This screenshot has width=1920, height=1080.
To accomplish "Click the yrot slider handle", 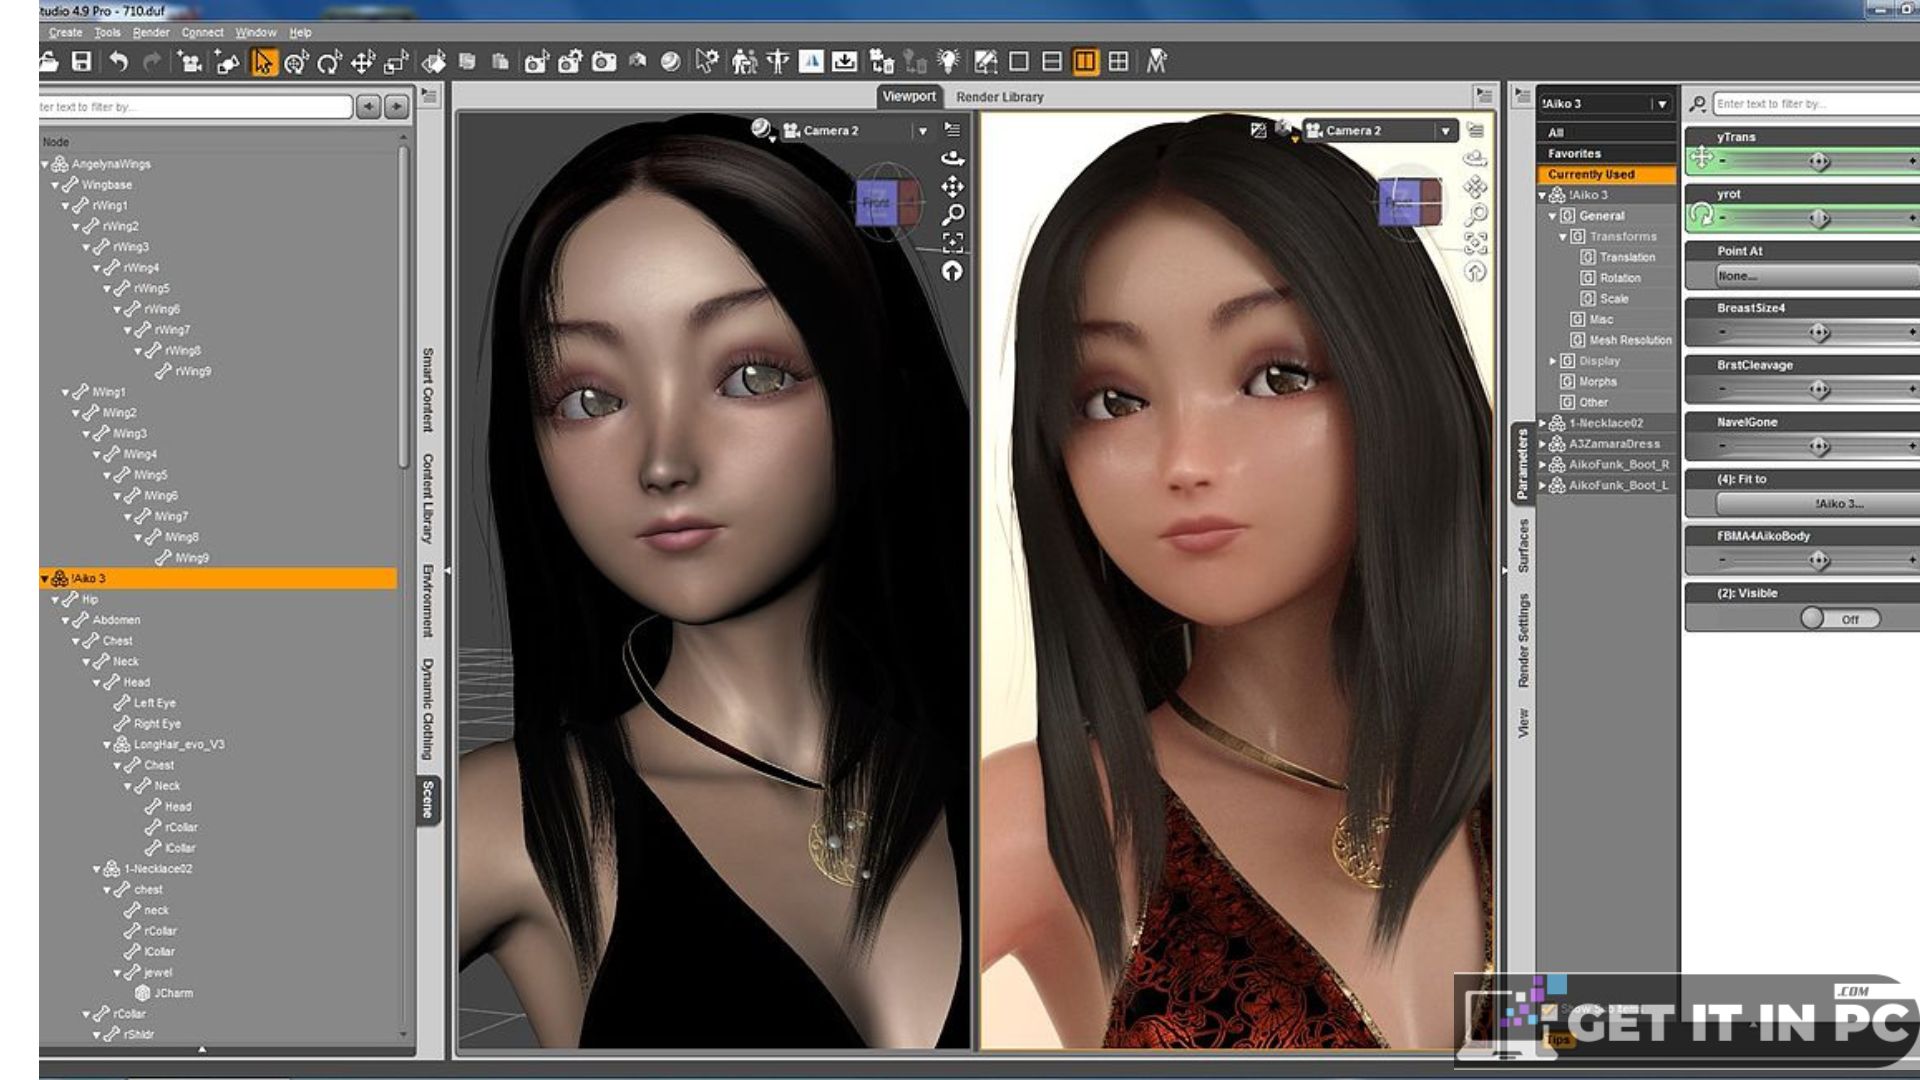I will coord(1819,218).
